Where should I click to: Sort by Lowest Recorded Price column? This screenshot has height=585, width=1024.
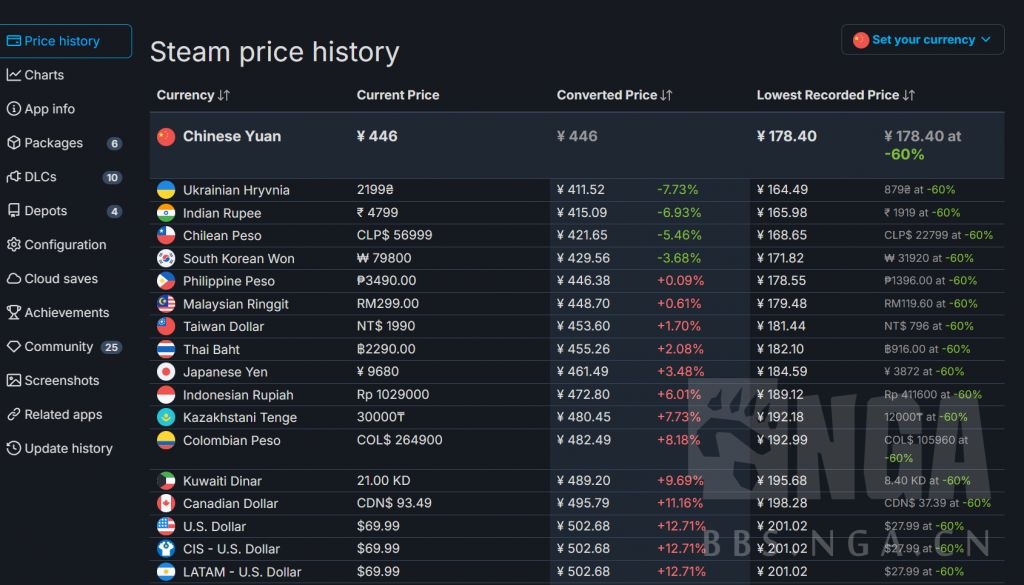tap(835, 95)
